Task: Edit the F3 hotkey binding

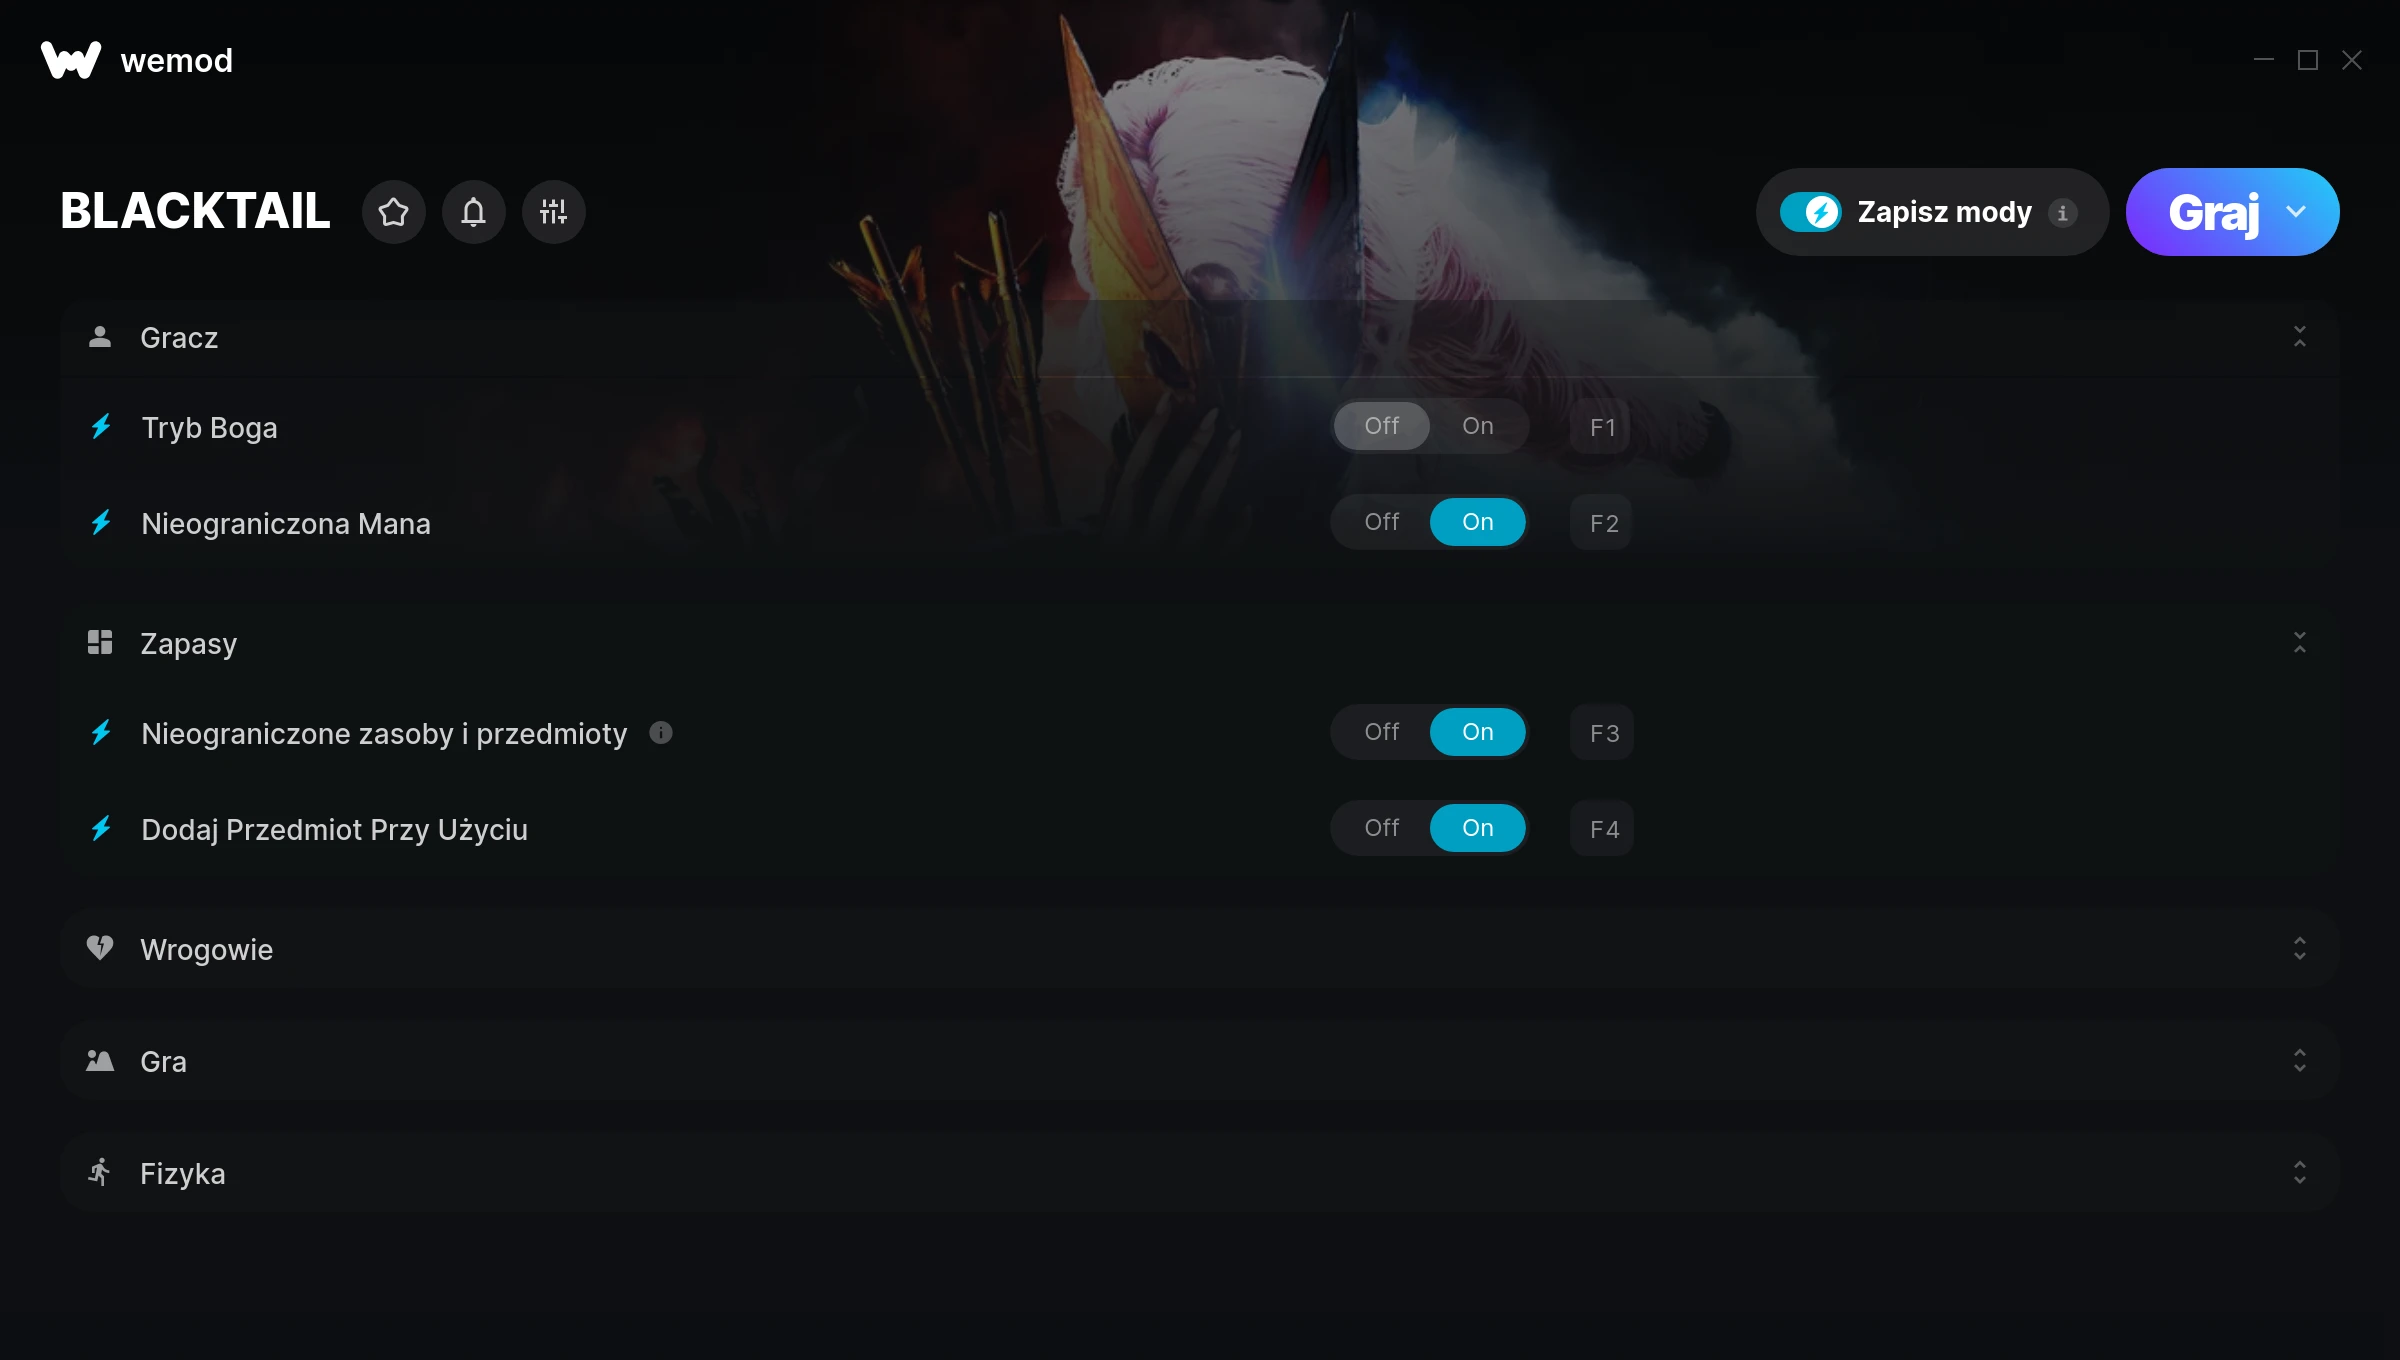Action: point(1601,733)
